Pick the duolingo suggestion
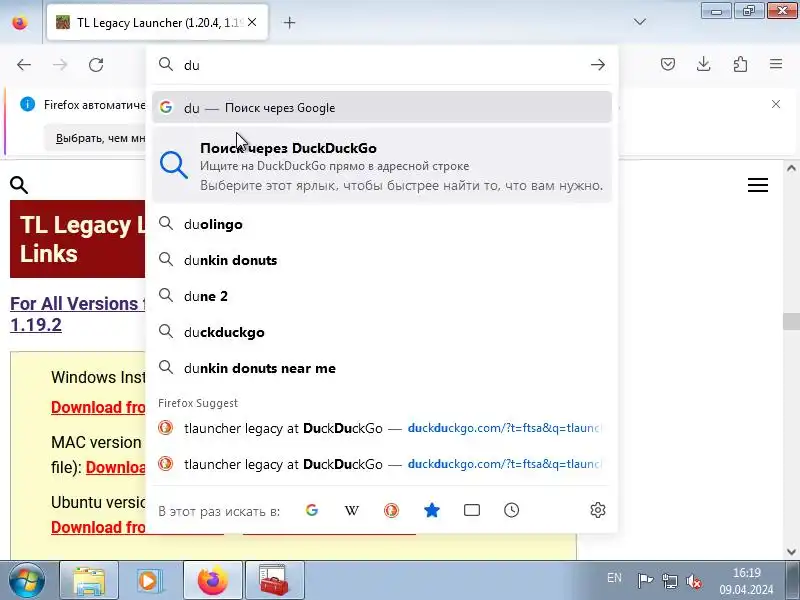The image size is (800, 600). click(382, 224)
